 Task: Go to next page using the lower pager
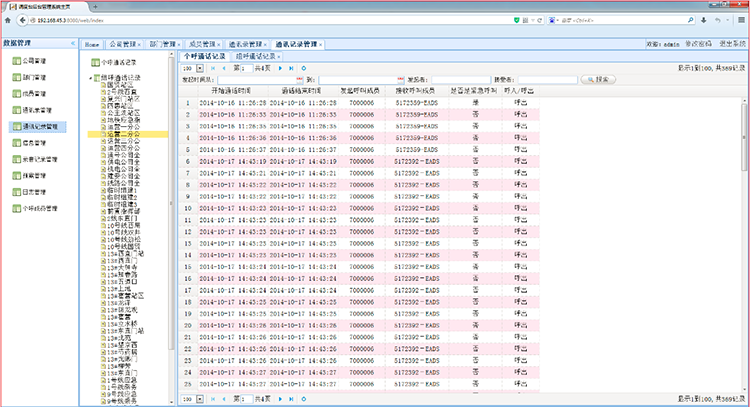tap(280, 399)
